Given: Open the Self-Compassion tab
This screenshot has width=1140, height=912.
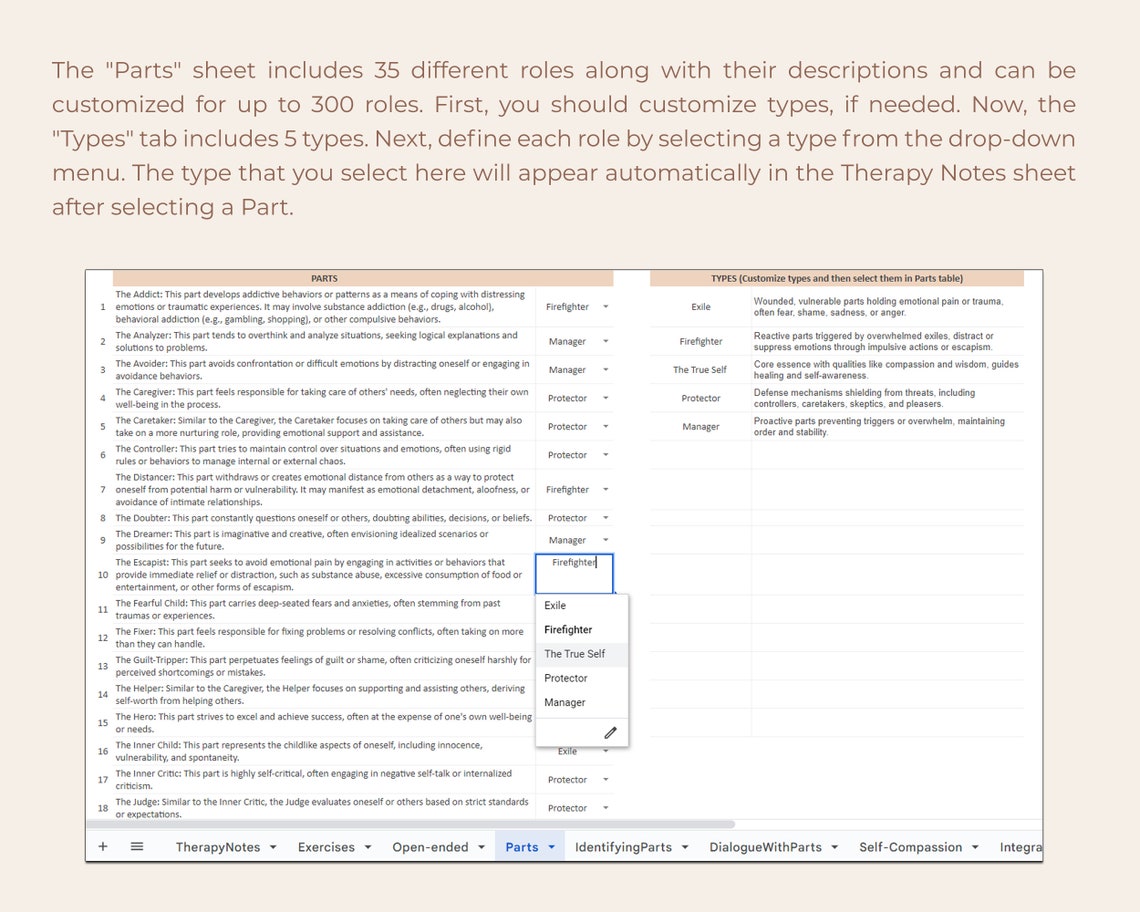Looking at the screenshot, I should 911,846.
